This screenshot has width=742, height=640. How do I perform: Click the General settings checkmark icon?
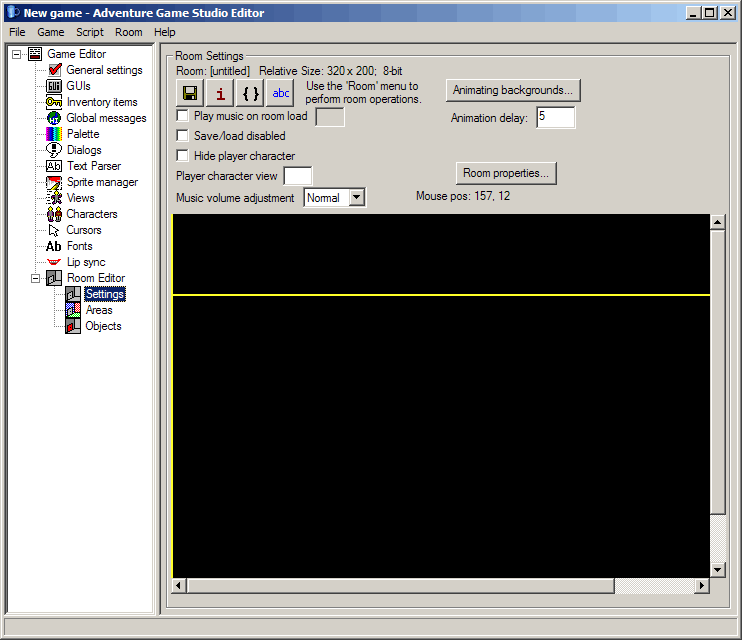[x=55, y=70]
